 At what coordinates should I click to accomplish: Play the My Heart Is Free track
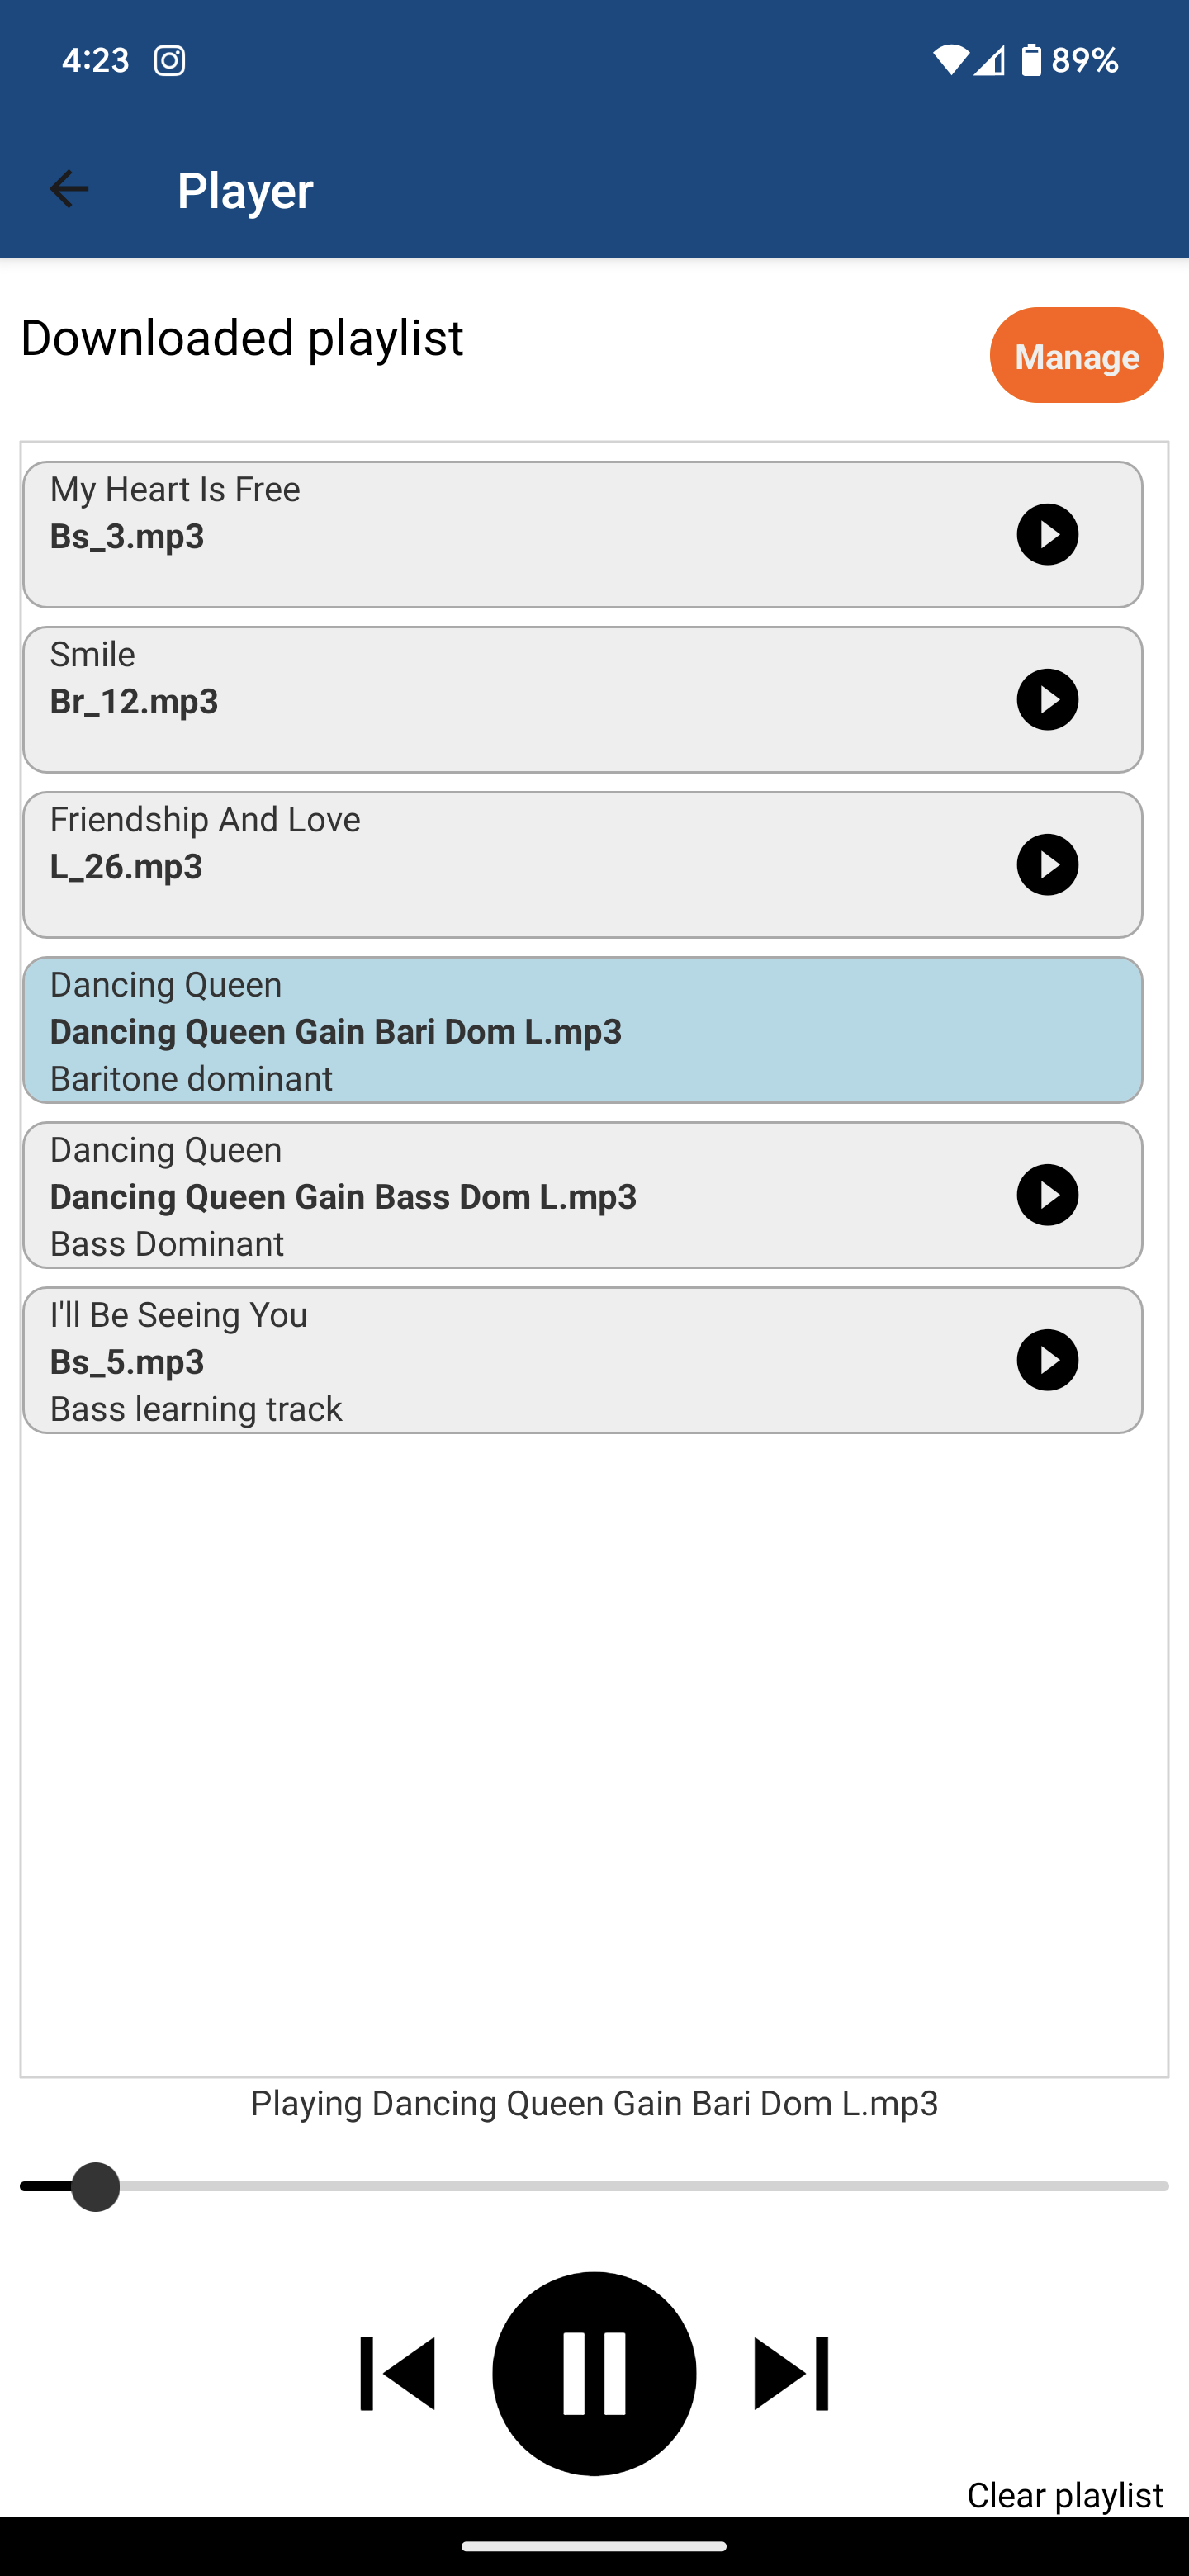1047,535
